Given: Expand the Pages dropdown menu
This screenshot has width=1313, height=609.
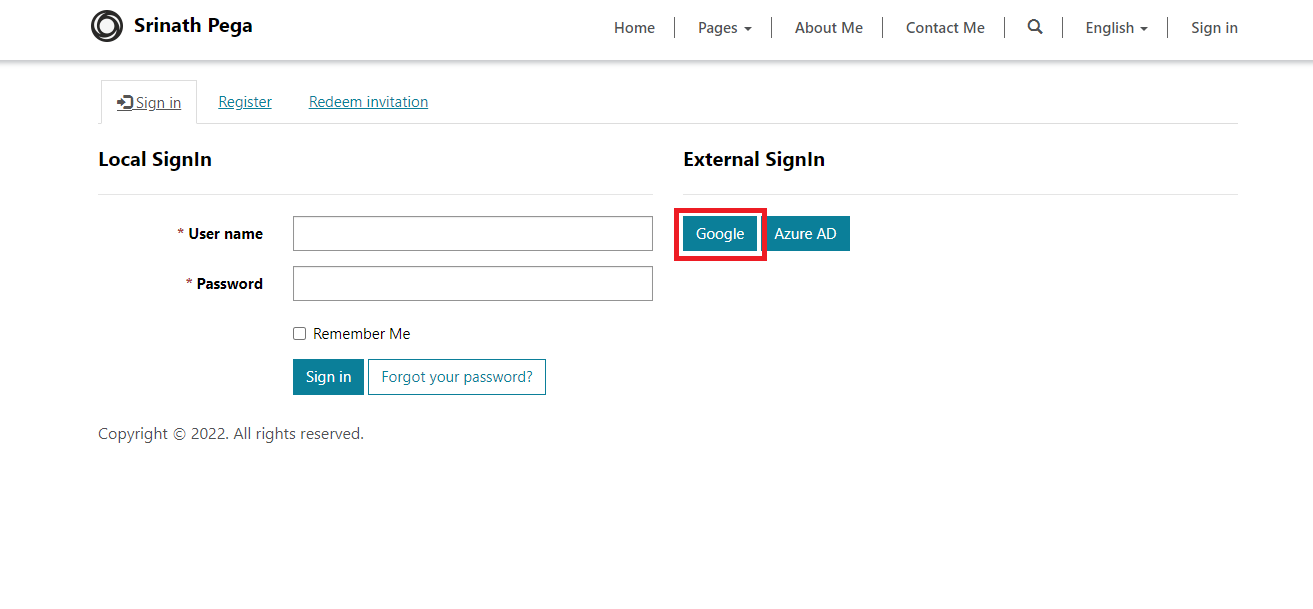Looking at the screenshot, I should pyautogui.click(x=724, y=28).
